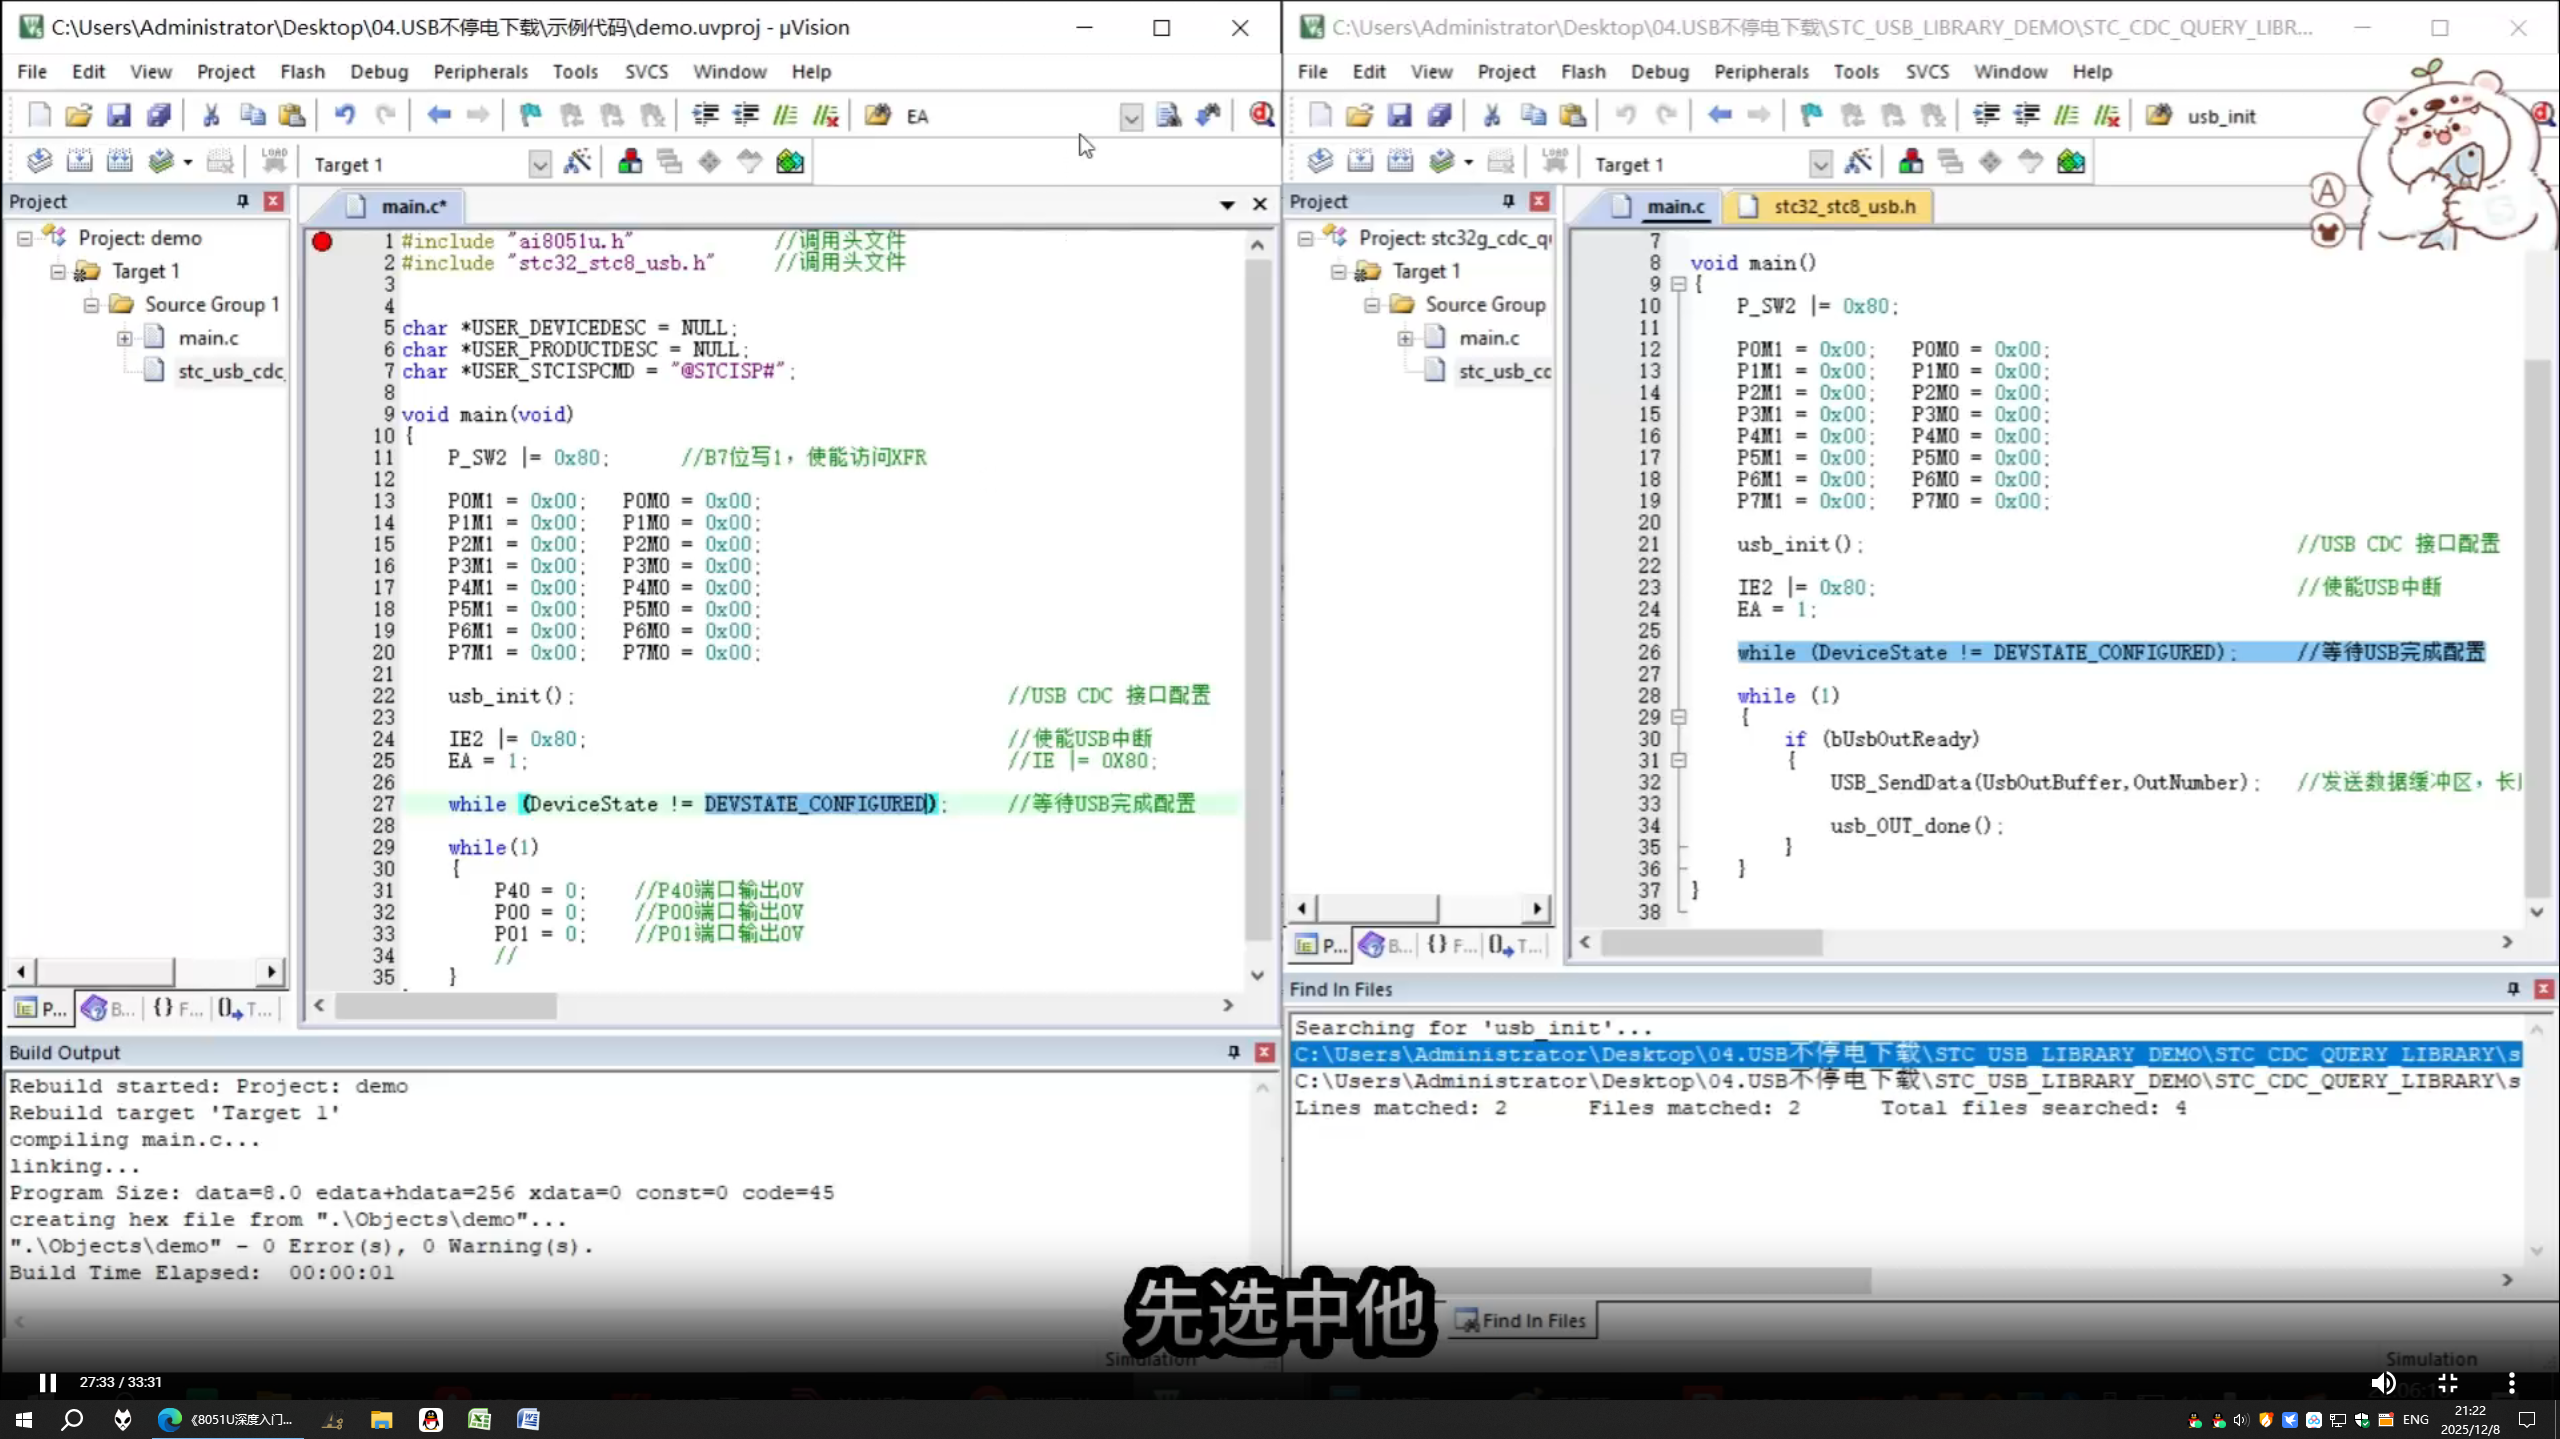
Task: Click Rebuild all target files icon
Action: pos(120,160)
